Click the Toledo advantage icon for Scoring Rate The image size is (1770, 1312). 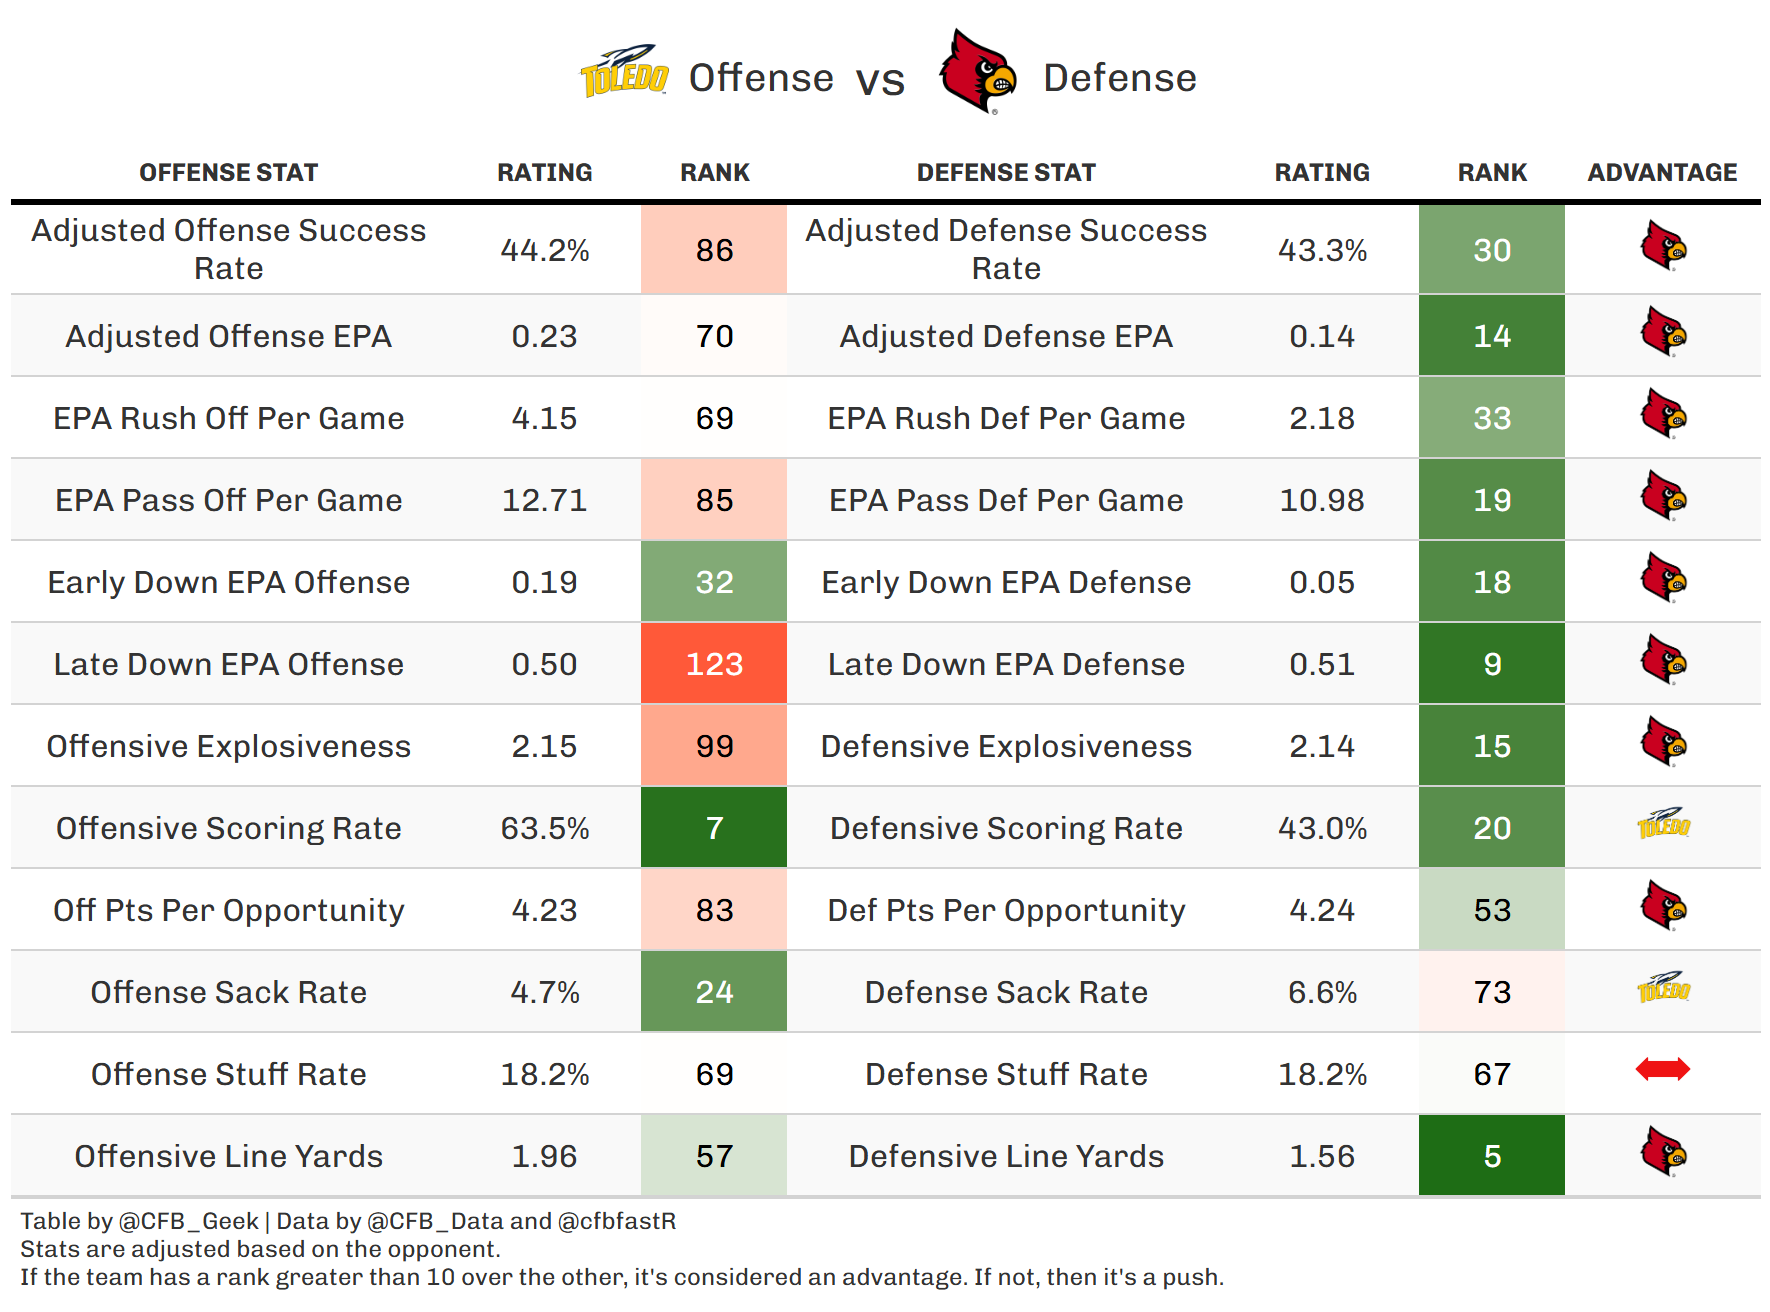pos(1663,824)
